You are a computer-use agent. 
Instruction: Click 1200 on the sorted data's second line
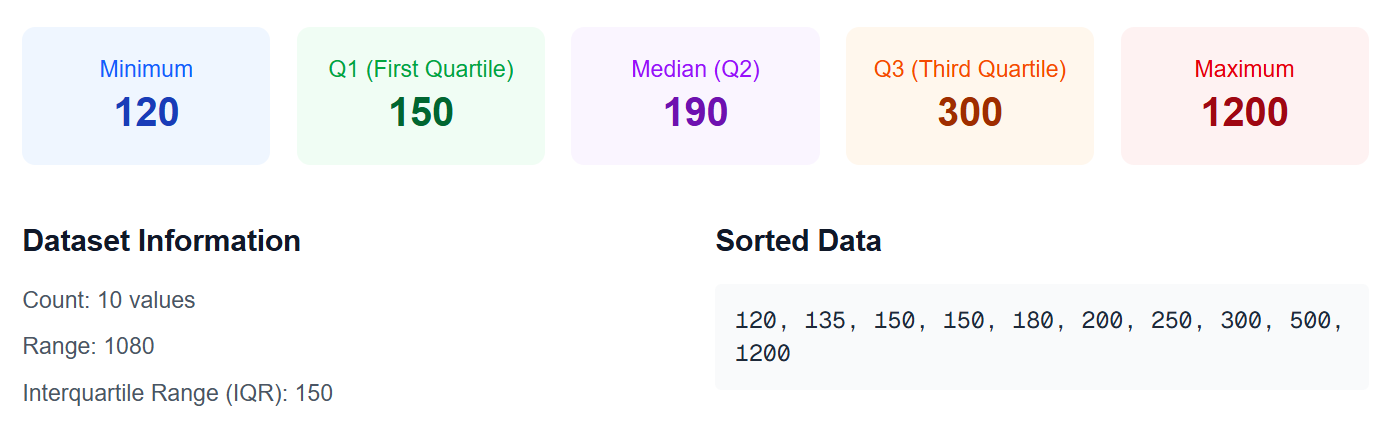pyautogui.click(x=763, y=354)
